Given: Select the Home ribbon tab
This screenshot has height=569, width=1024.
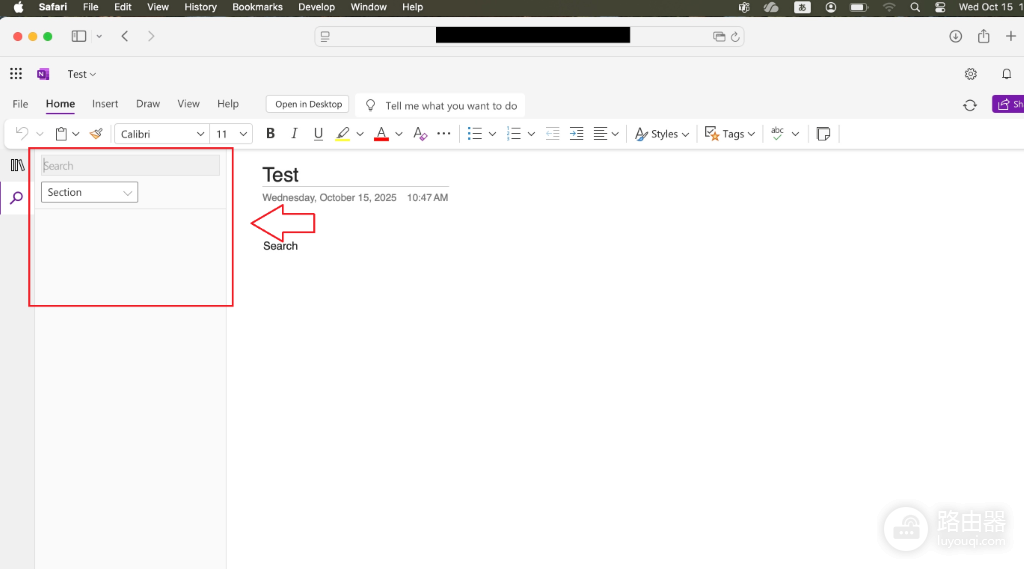Looking at the screenshot, I should pos(60,104).
